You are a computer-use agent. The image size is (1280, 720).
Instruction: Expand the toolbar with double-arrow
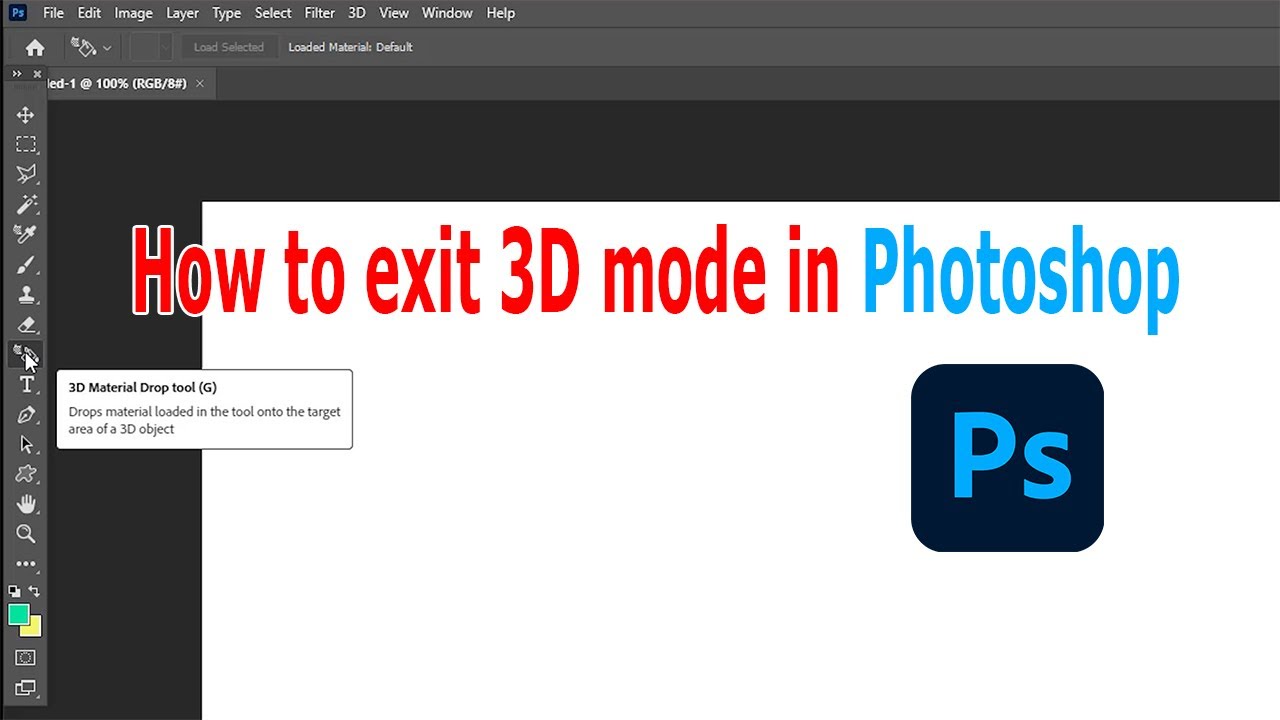click(16, 74)
